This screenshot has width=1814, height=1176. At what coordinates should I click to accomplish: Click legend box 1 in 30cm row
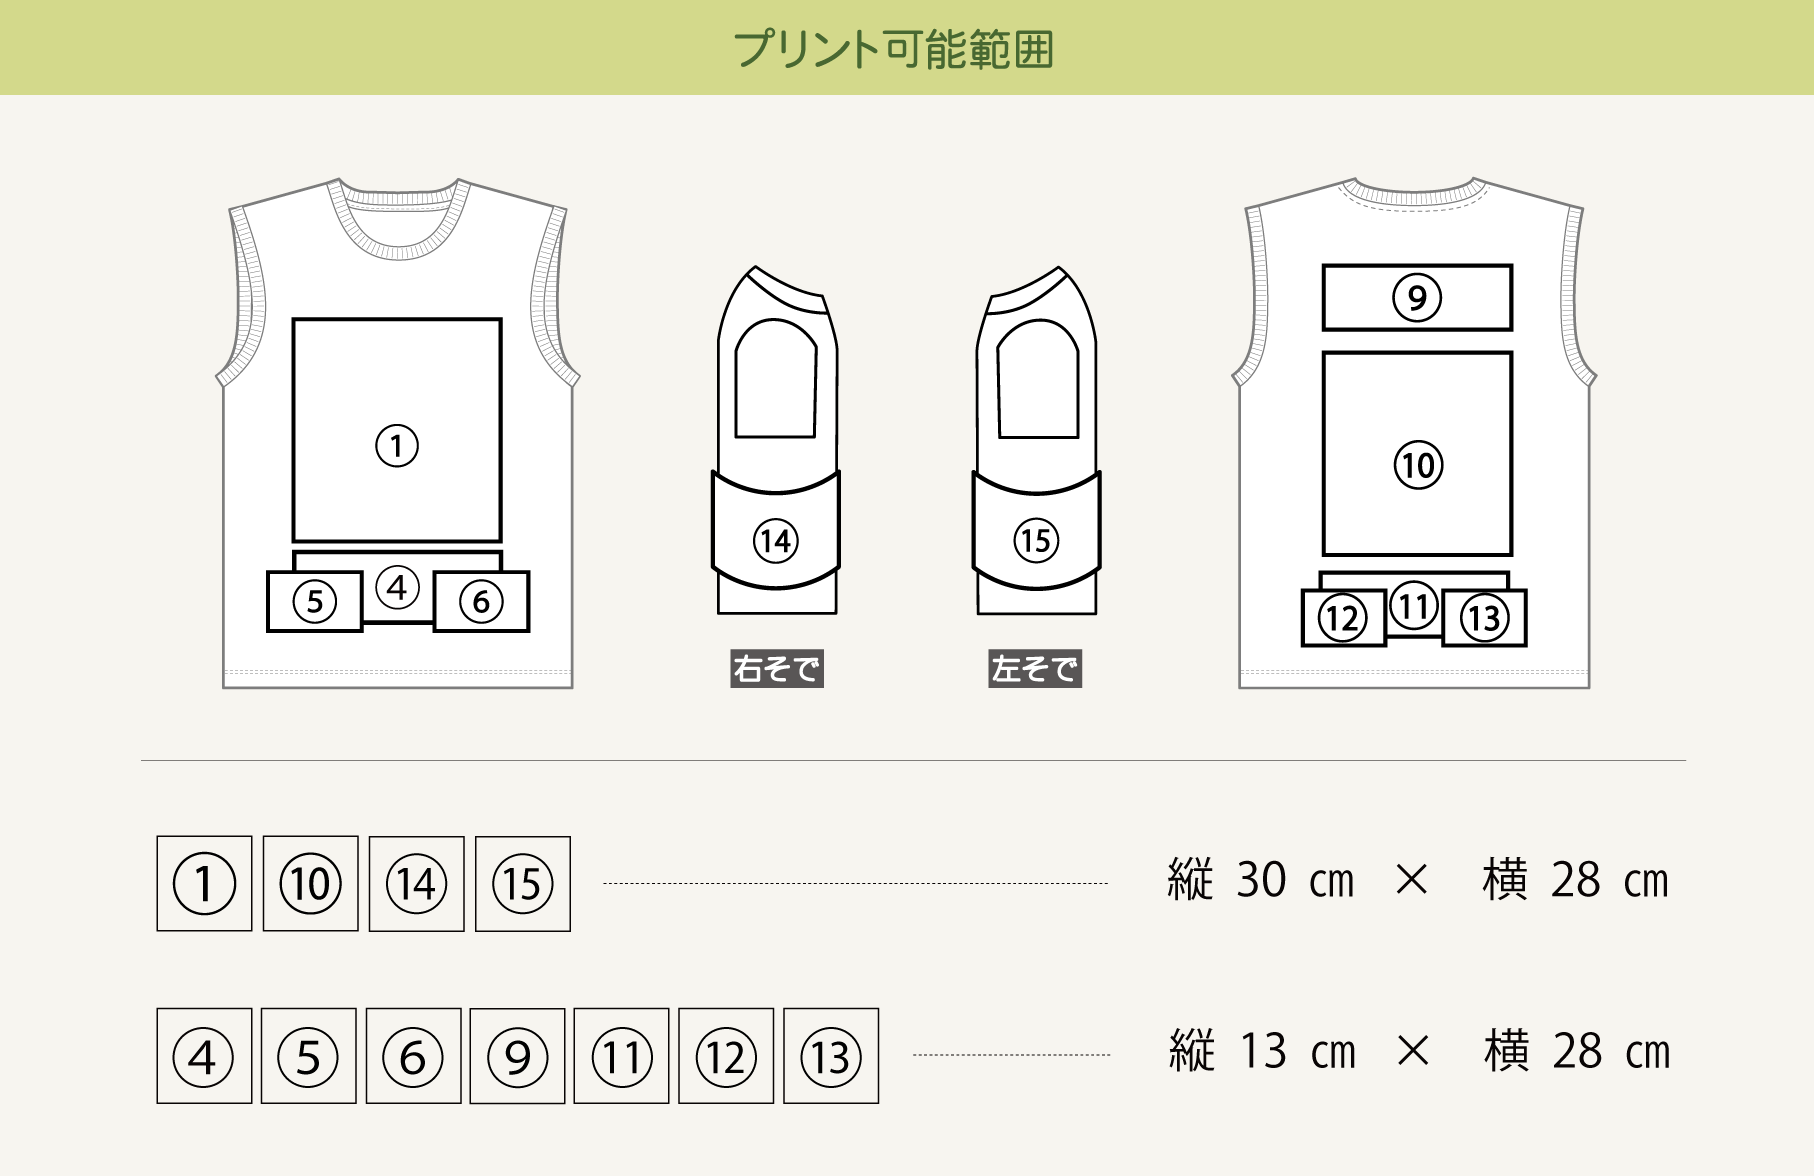pos(204,883)
